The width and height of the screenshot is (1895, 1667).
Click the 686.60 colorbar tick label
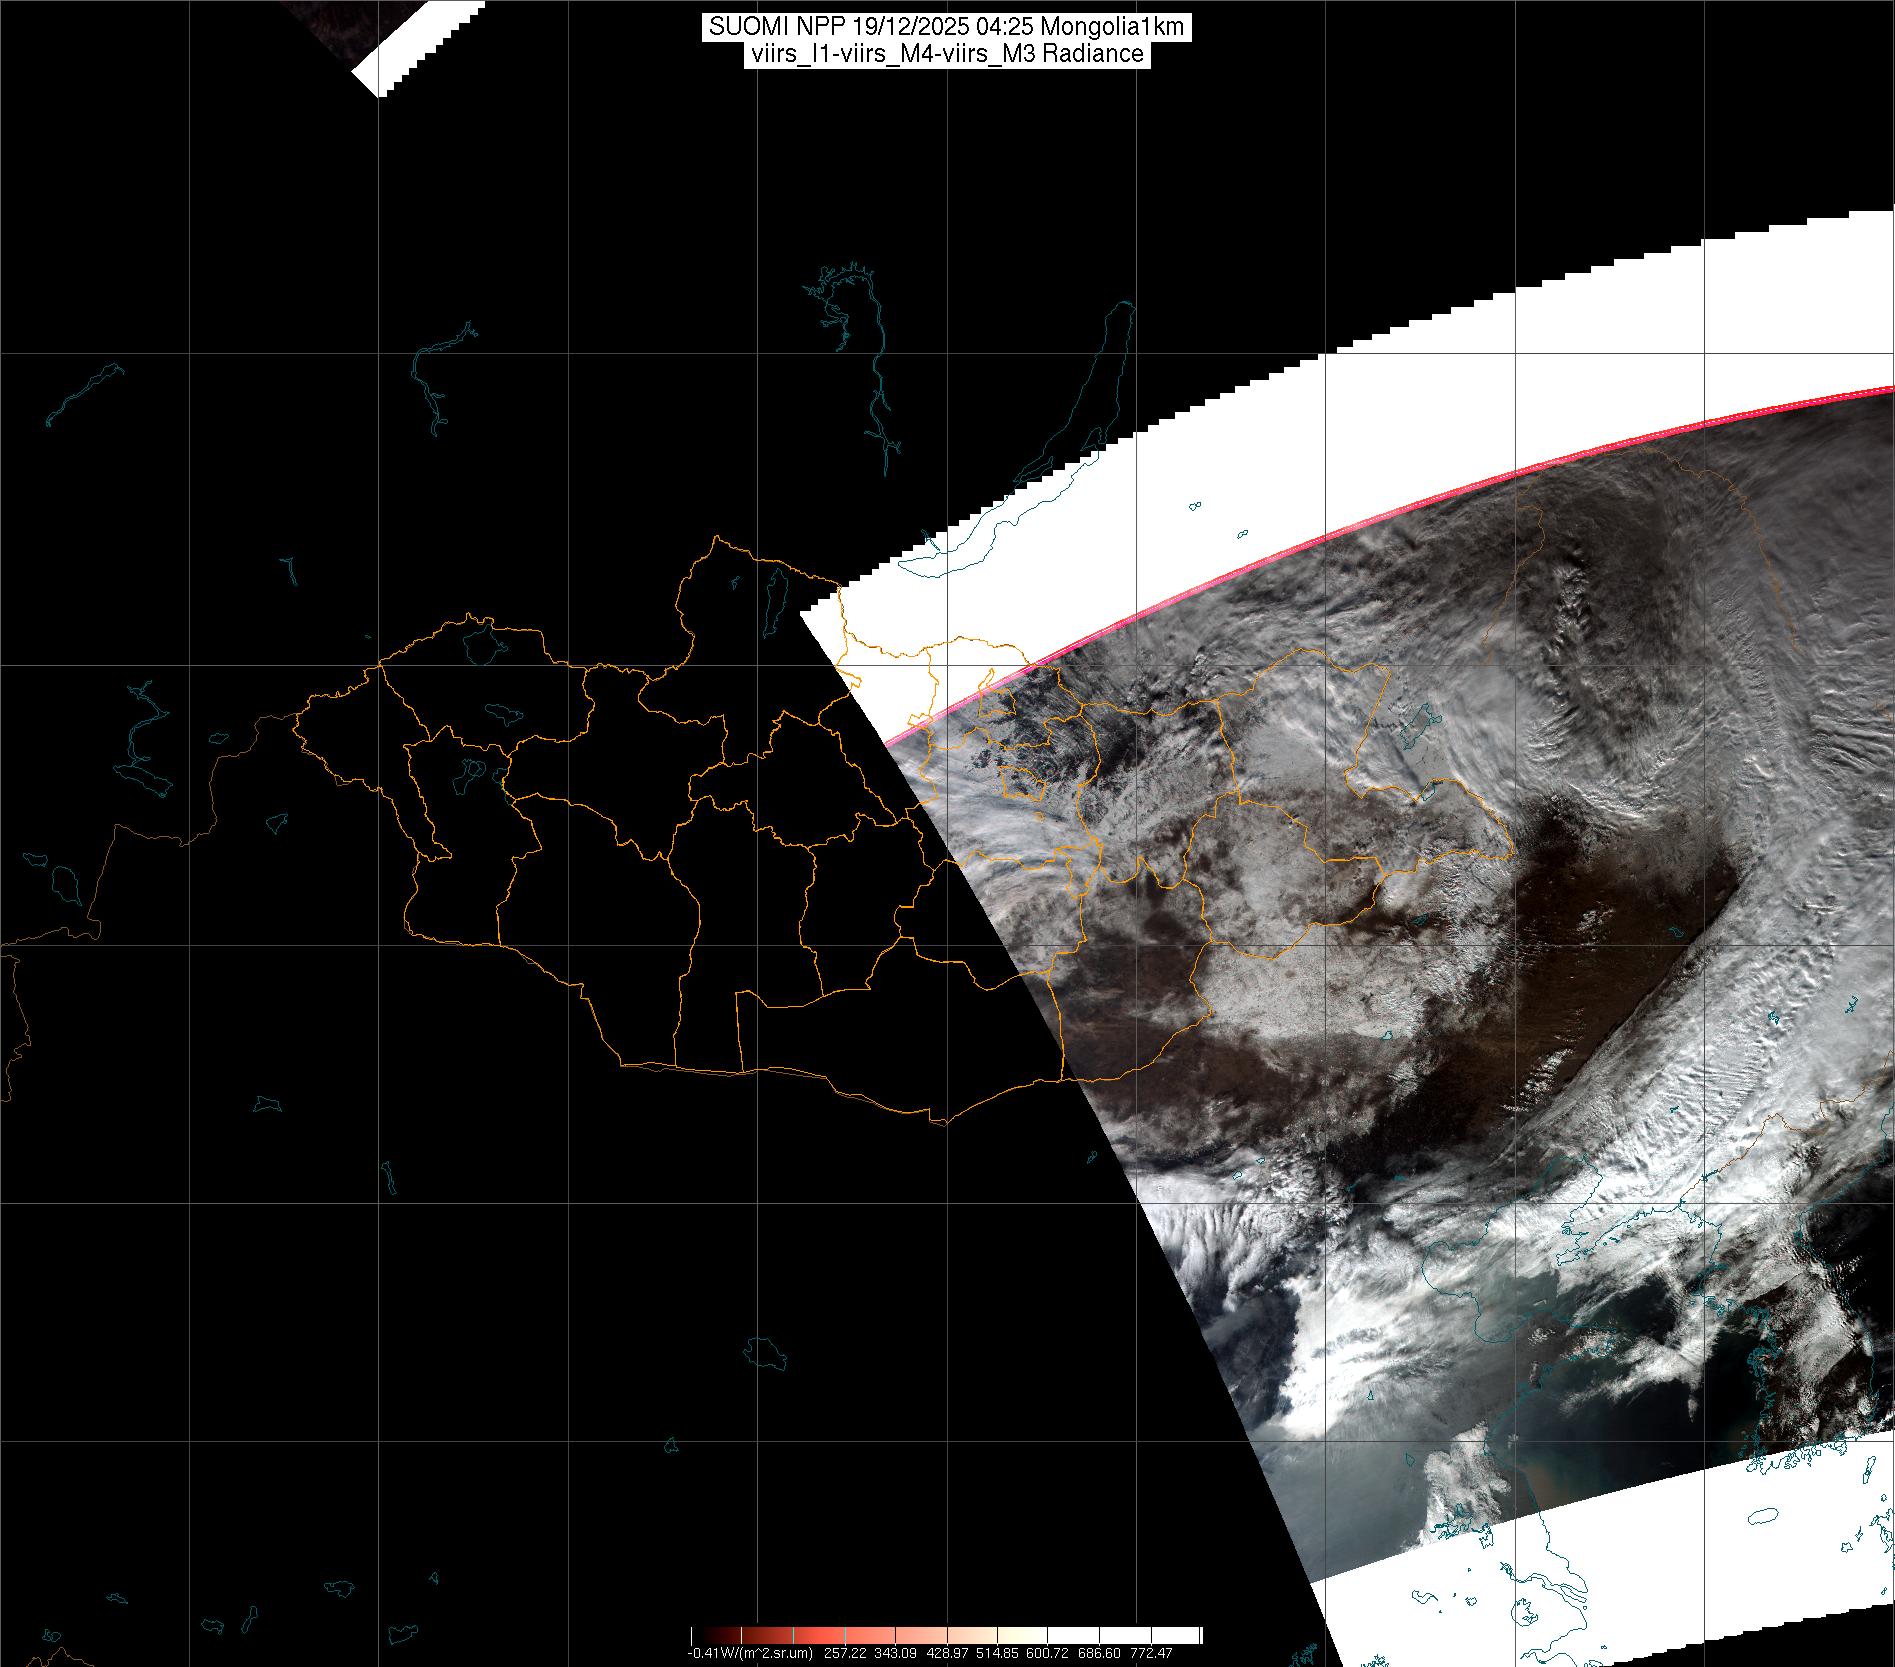tap(1100, 1653)
